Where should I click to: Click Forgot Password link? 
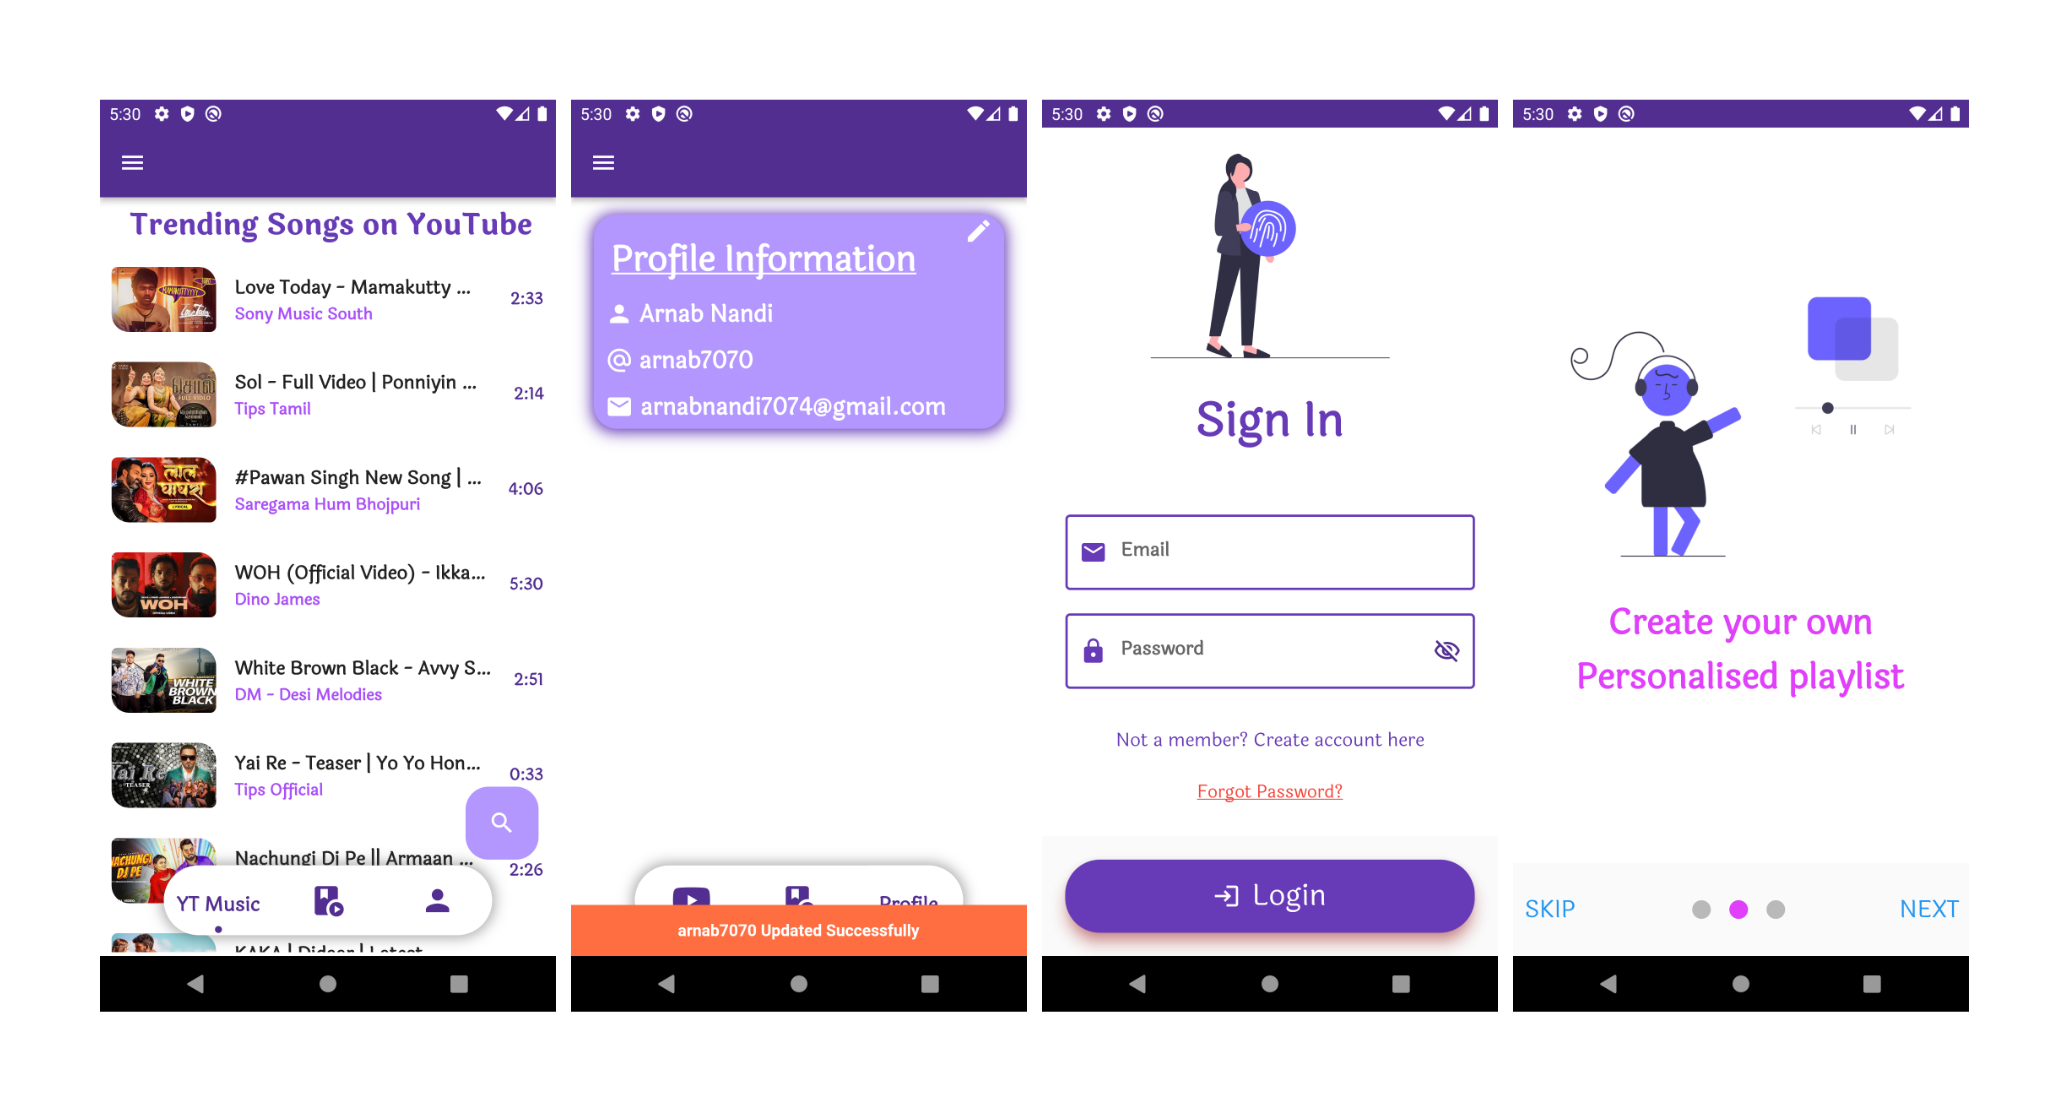coord(1269,789)
